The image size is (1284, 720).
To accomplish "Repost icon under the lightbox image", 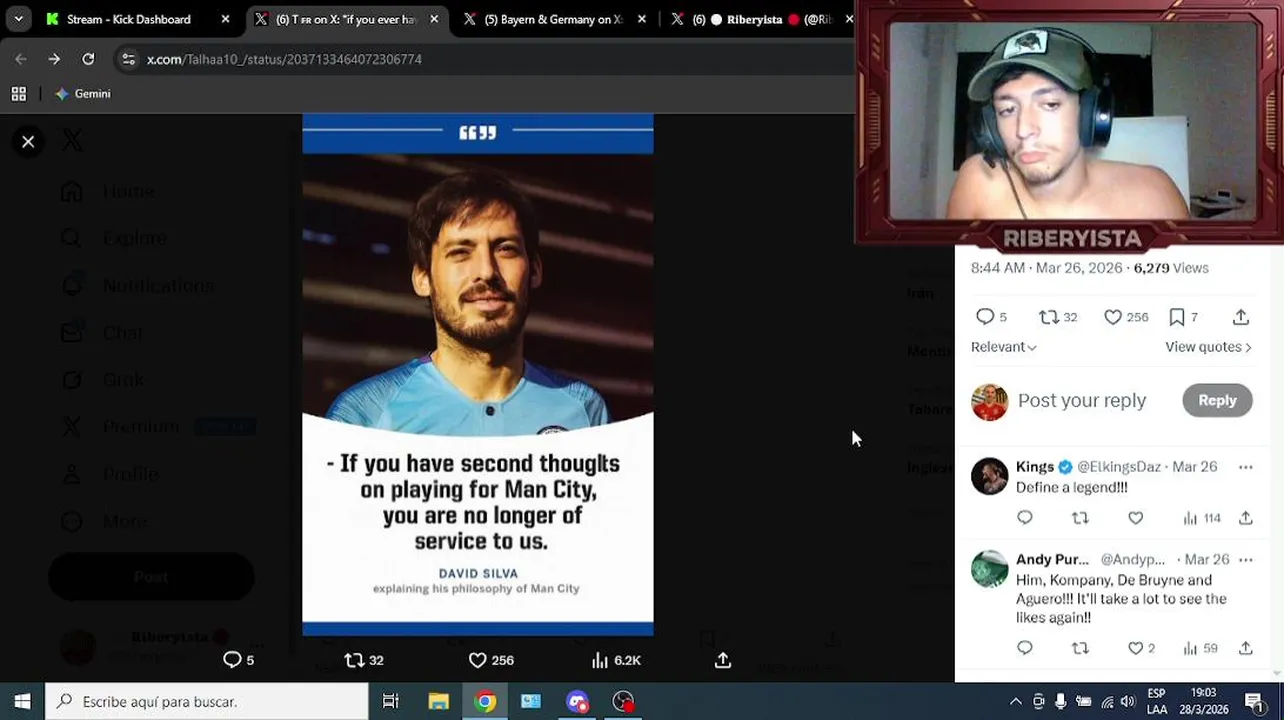I will pyautogui.click(x=354, y=660).
